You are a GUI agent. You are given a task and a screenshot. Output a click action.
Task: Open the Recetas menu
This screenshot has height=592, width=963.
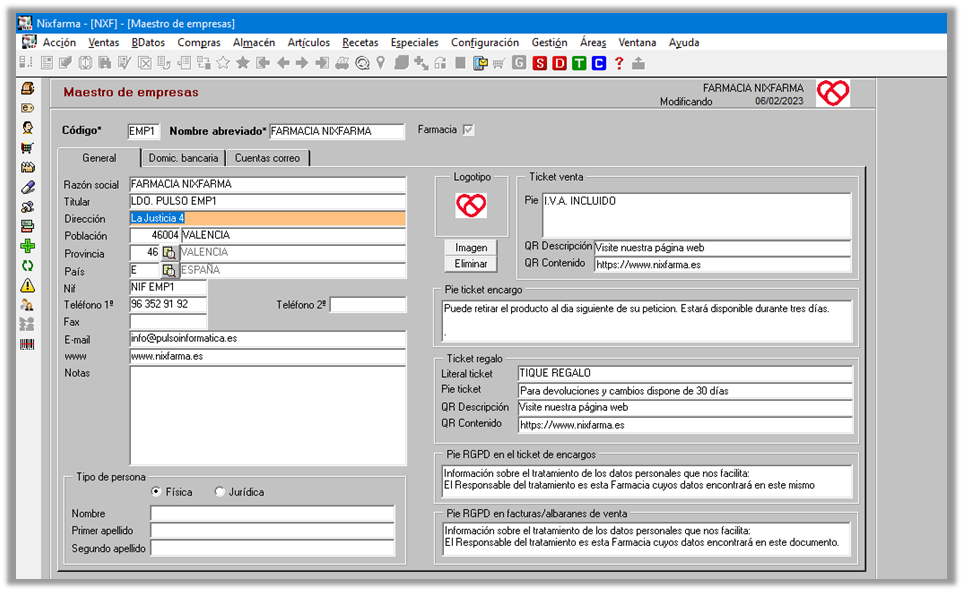coord(360,42)
